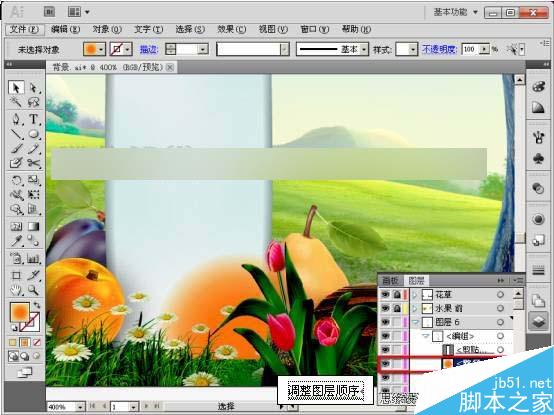Select the Artboard tool
The width and height of the screenshot is (554, 415).
pyautogui.click(x=16, y=275)
